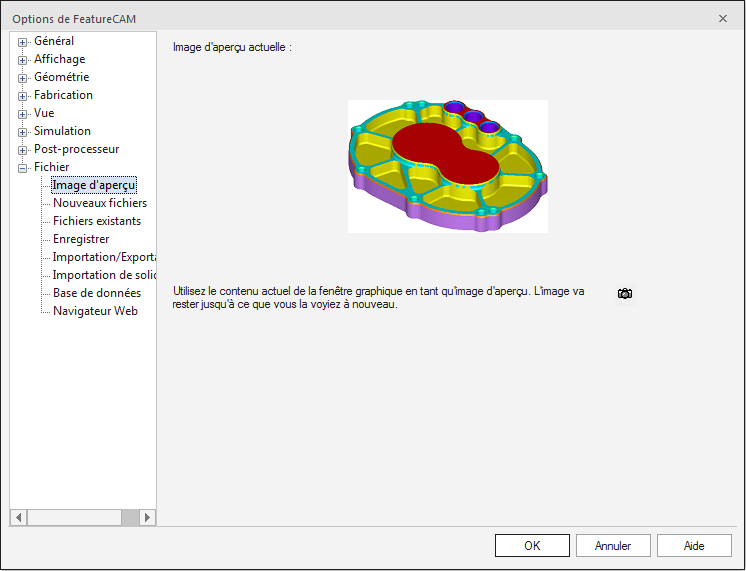Confirm options with OK button
This screenshot has width=746, height=571.
pyautogui.click(x=532, y=545)
